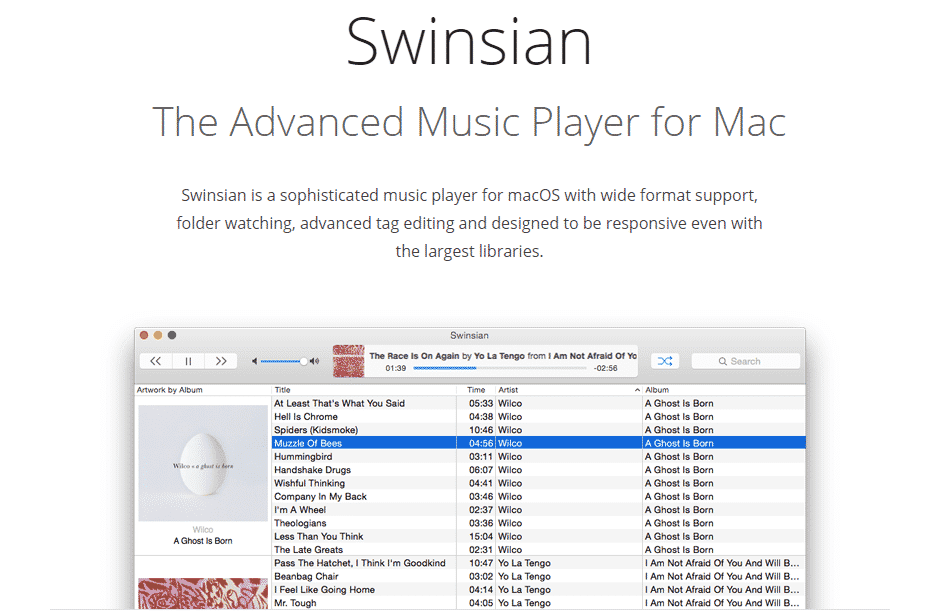Sort by Title column header
Image resolution: width=938 pixels, height=611 pixels.
coord(364,390)
